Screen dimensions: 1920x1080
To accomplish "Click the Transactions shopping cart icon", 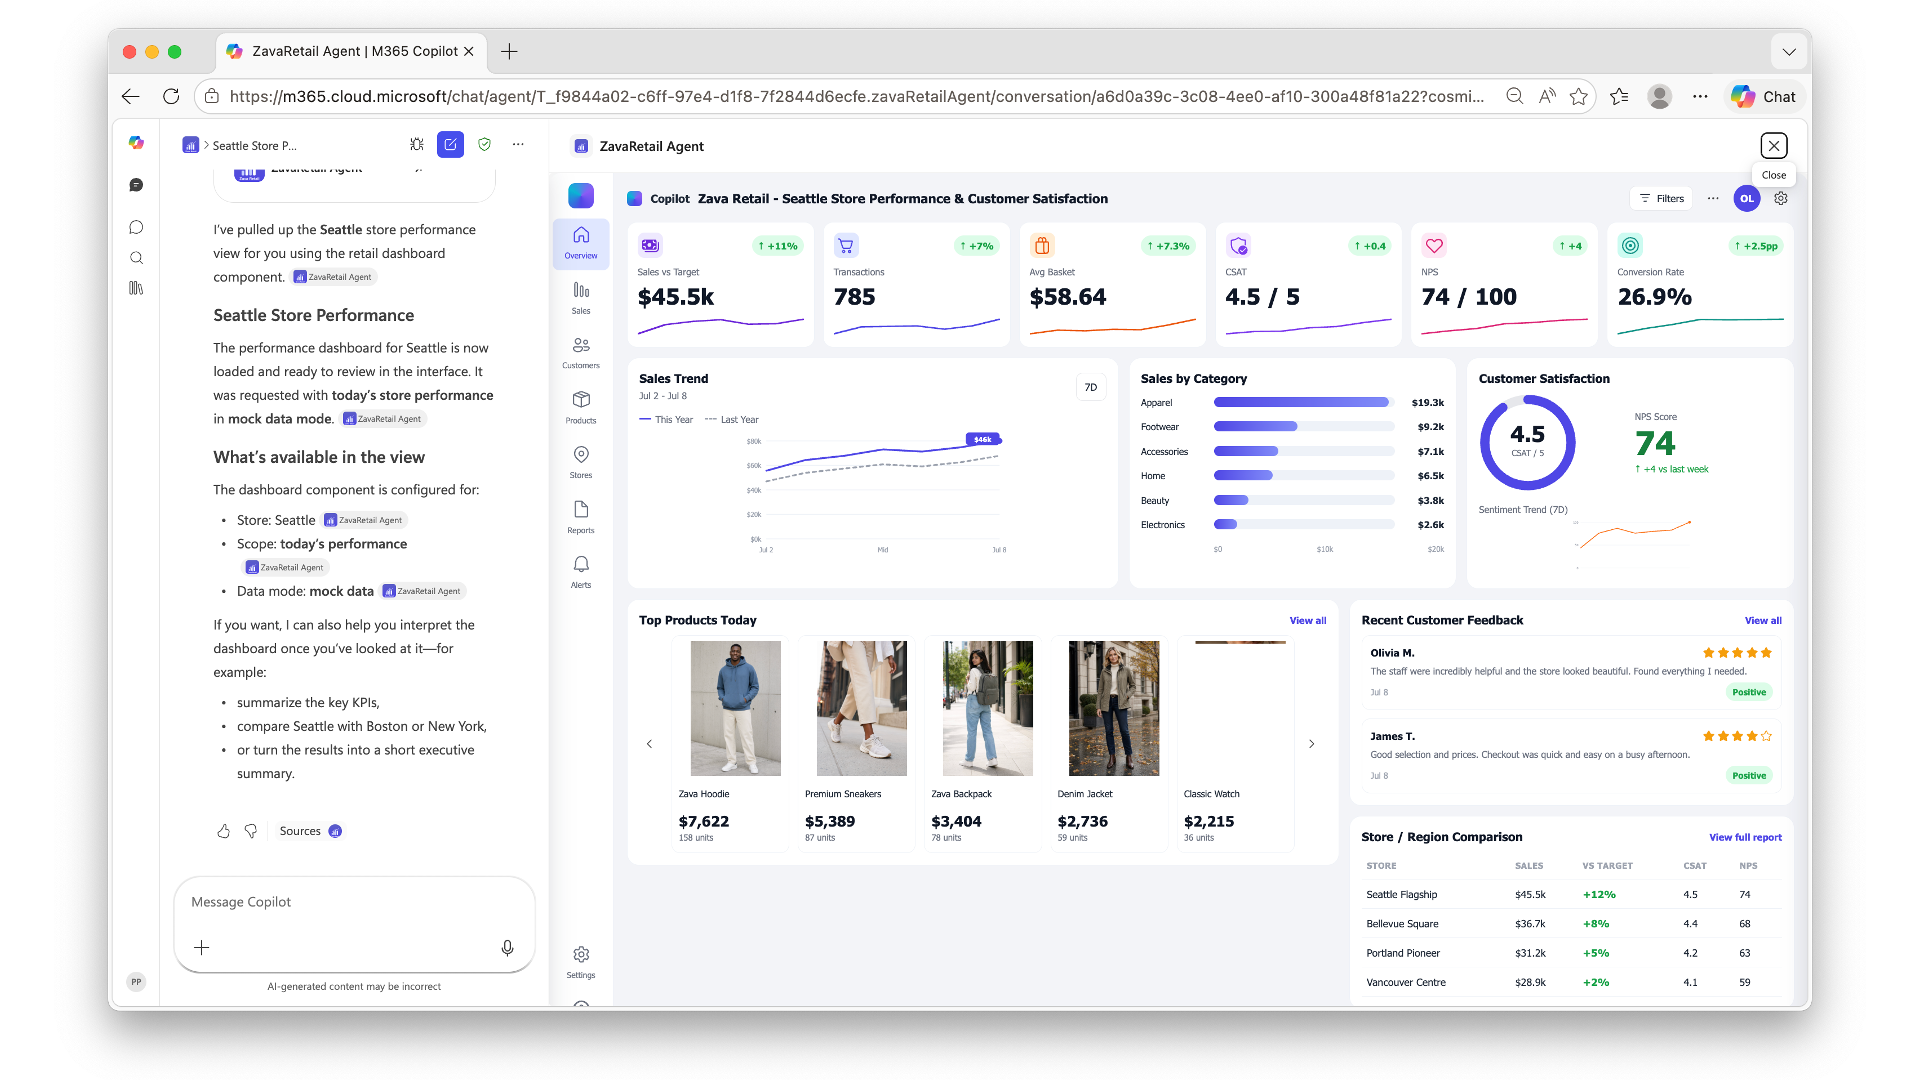I will pos(846,245).
